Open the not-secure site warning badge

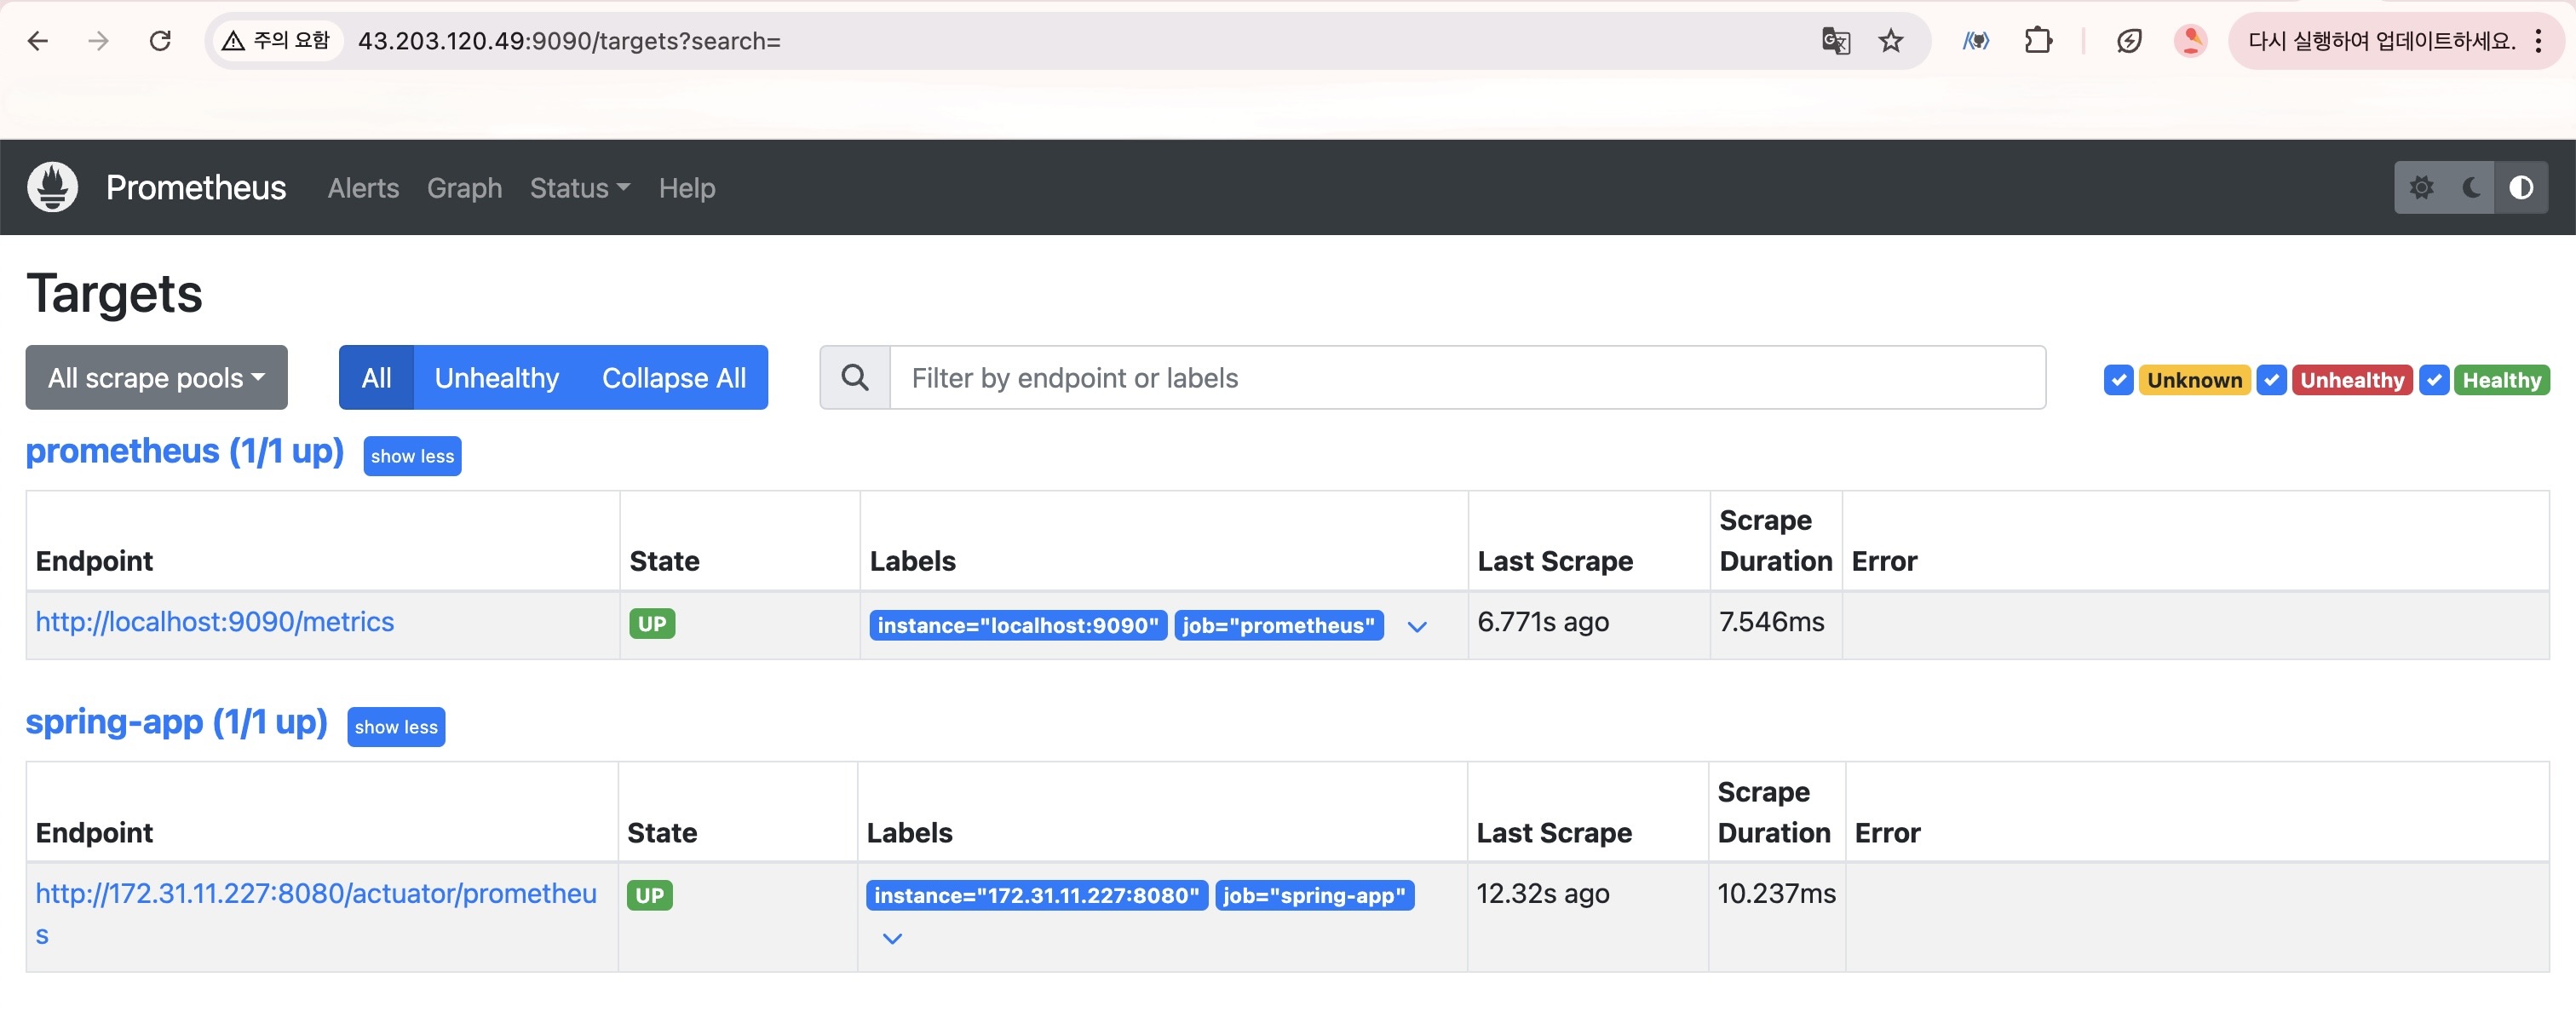click(276, 41)
